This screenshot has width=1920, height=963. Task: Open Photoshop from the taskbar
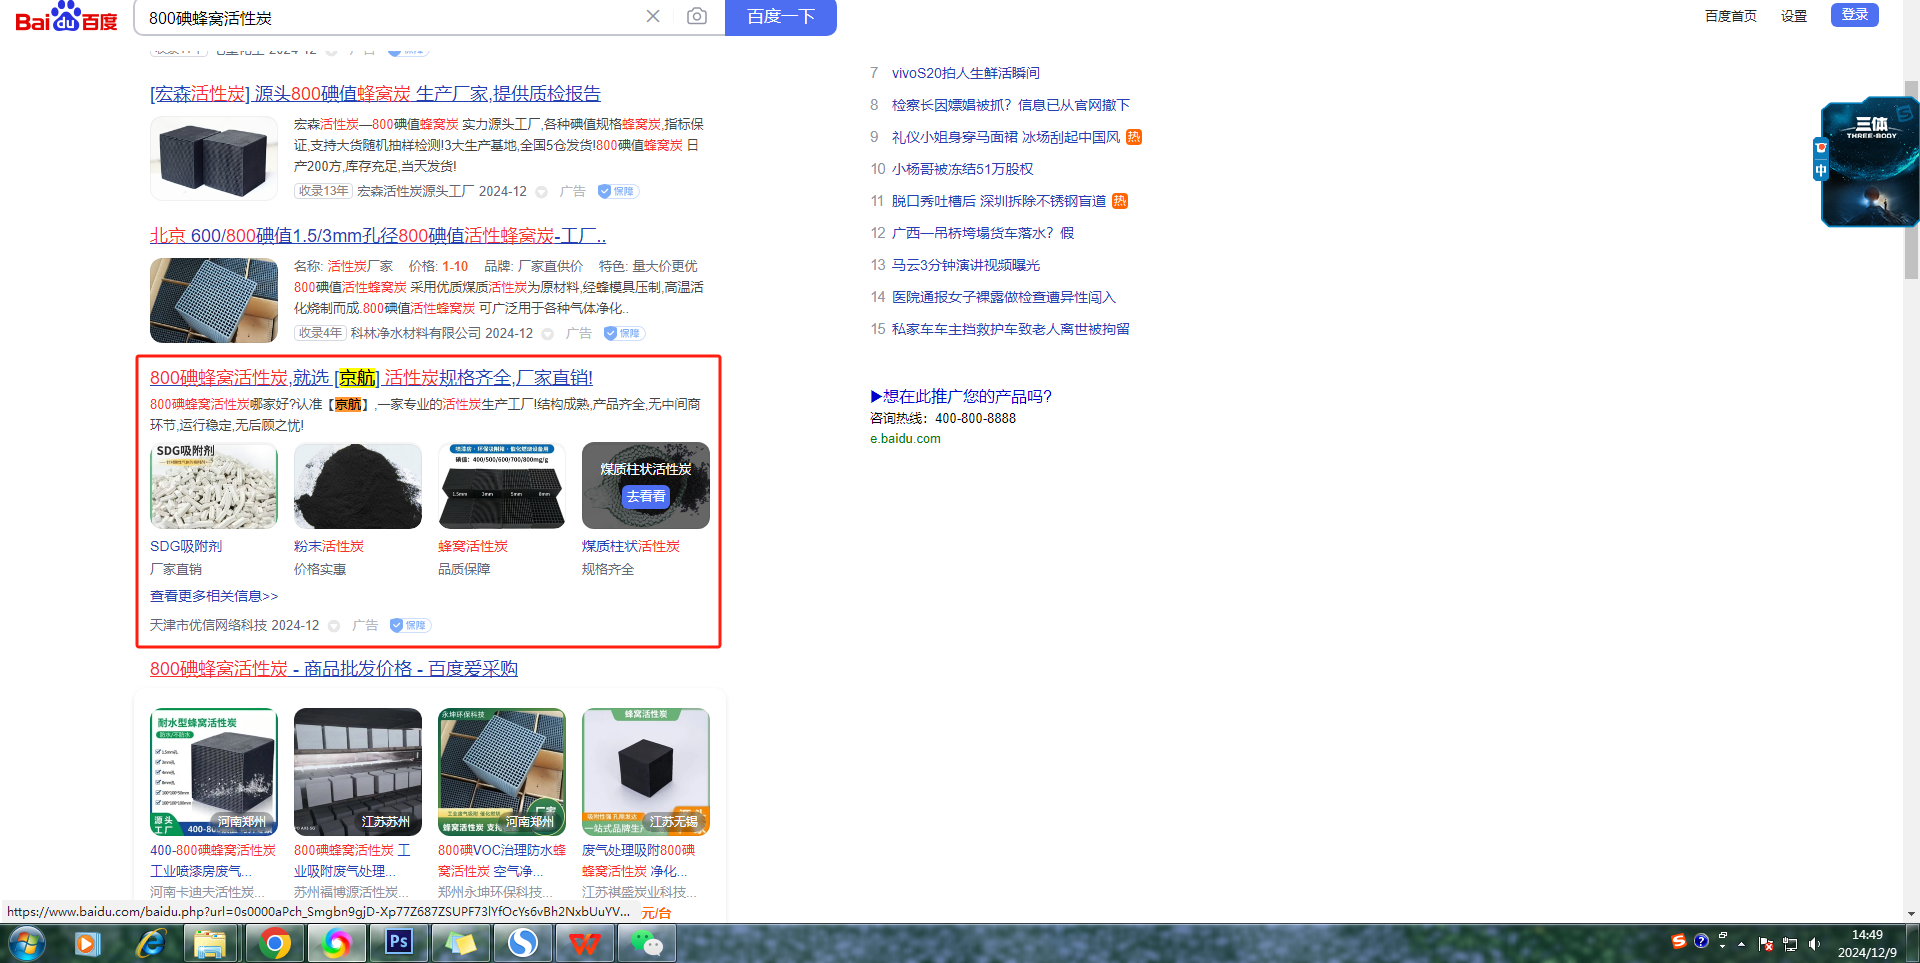pyautogui.click(x=399, y=942)
